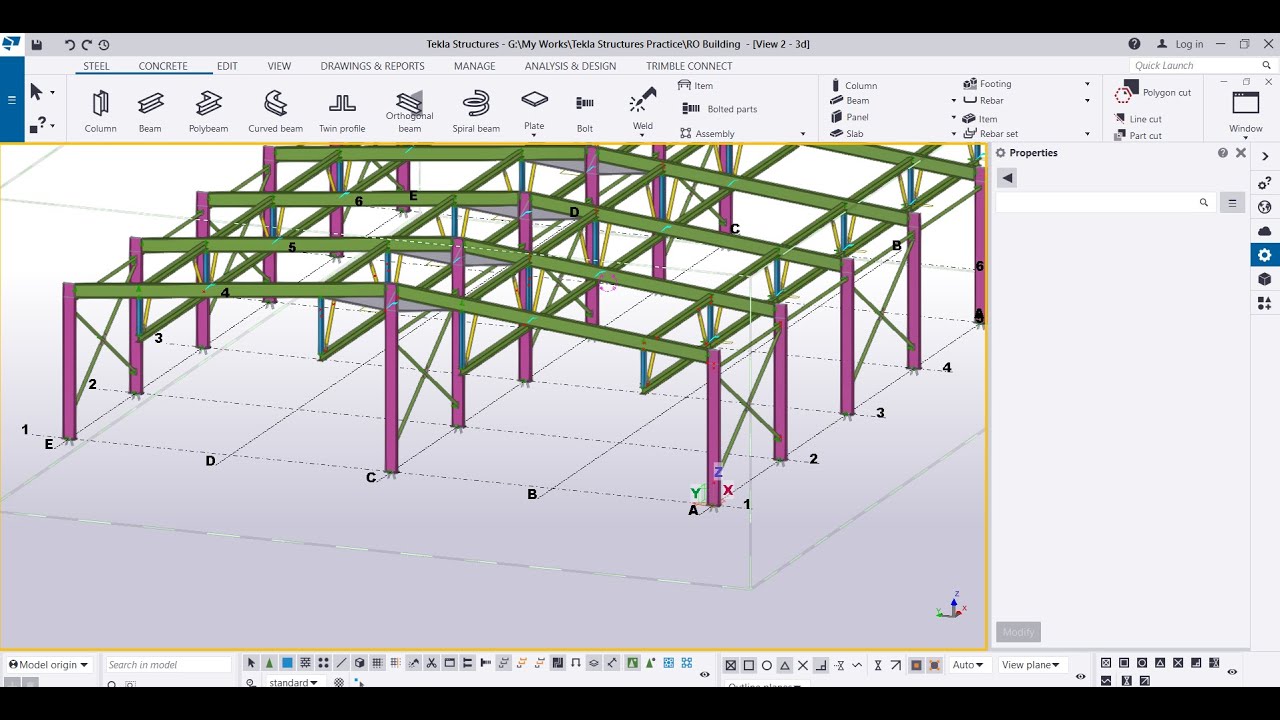Screen dimensions: 1280x720
Task: Open the CONCRETE ribbon tab
Action: [163, 66]
